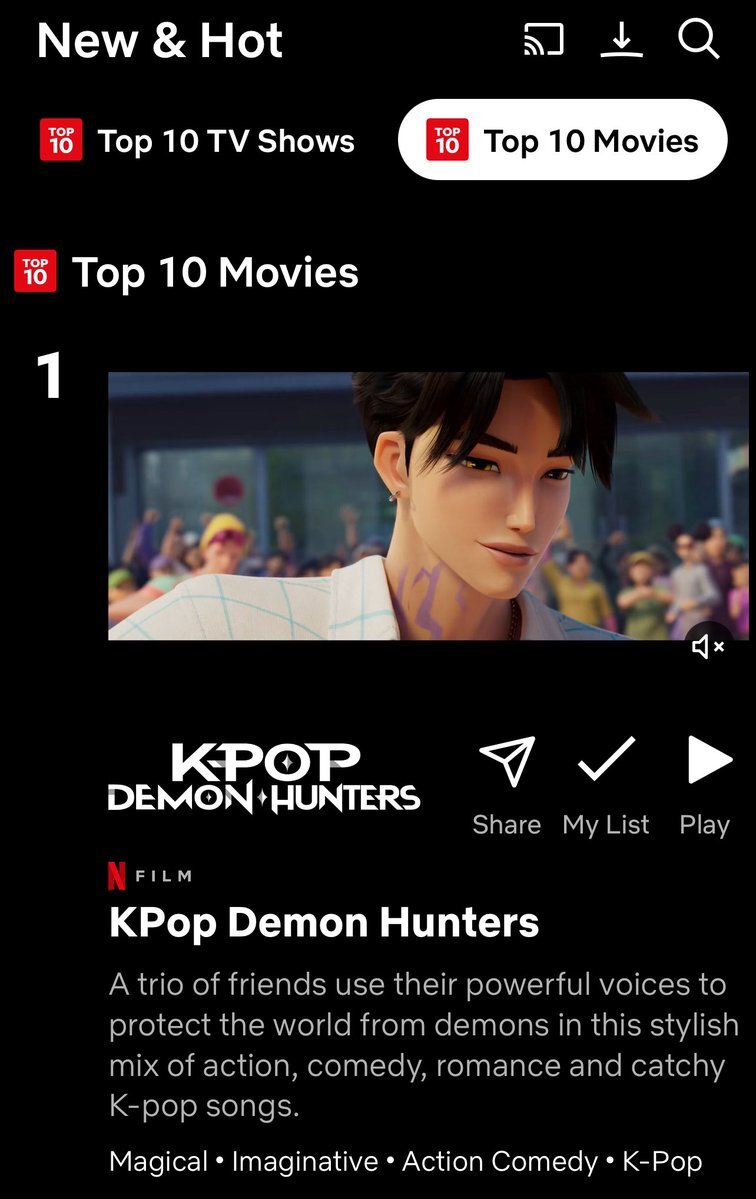Image resolution: width=756 pixels, height=1199 pixels.
Task: Unmute the trailer with the speaker icon
Action: click(x=708, y=648)
